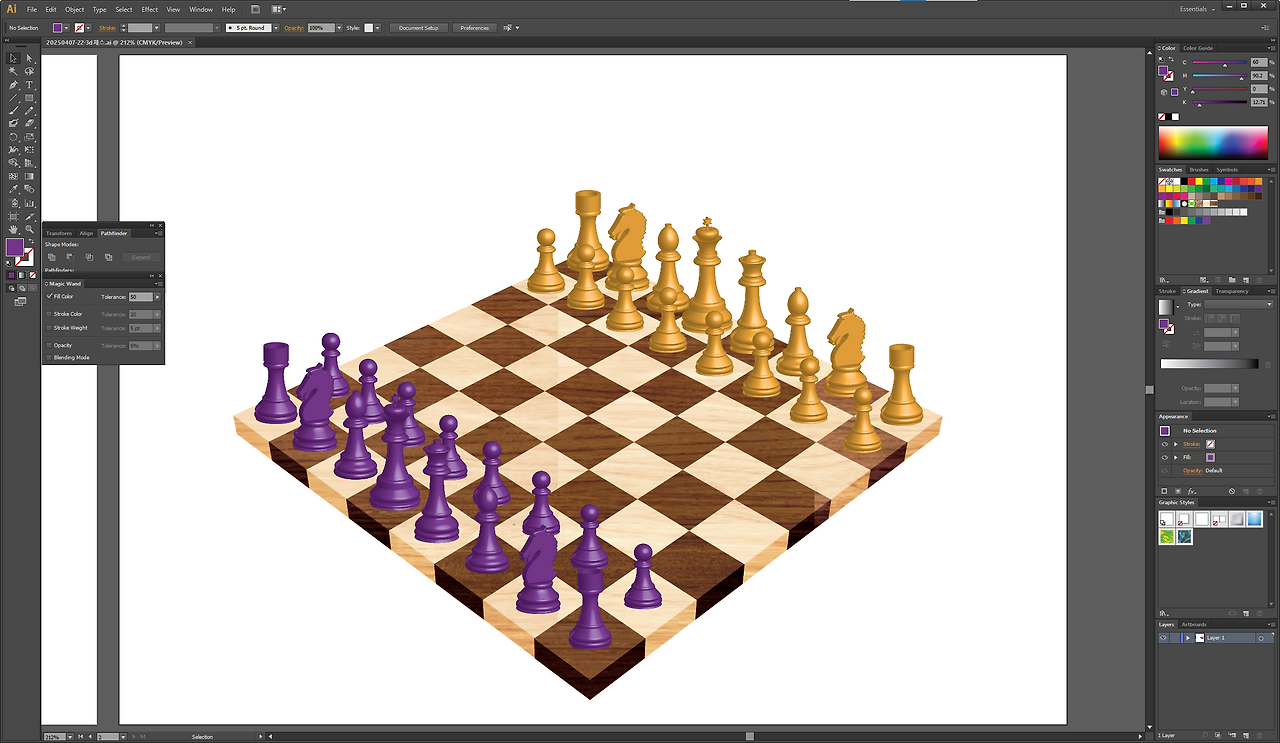
Task: Activate the Zoom tool
Action: pos(30,229)
